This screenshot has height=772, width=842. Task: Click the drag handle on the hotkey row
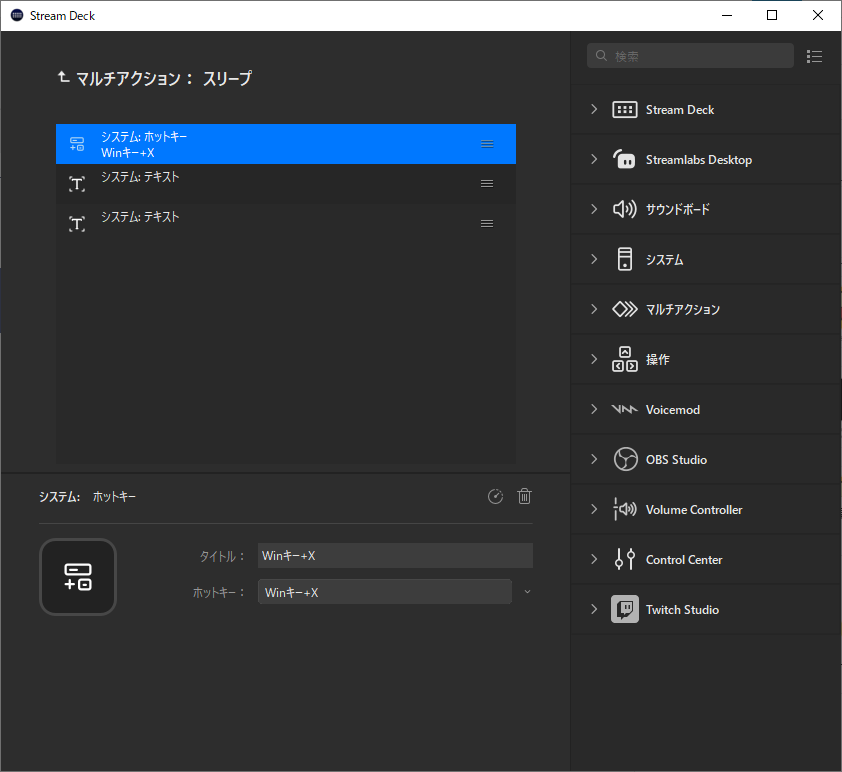click(x=487, y=144)
